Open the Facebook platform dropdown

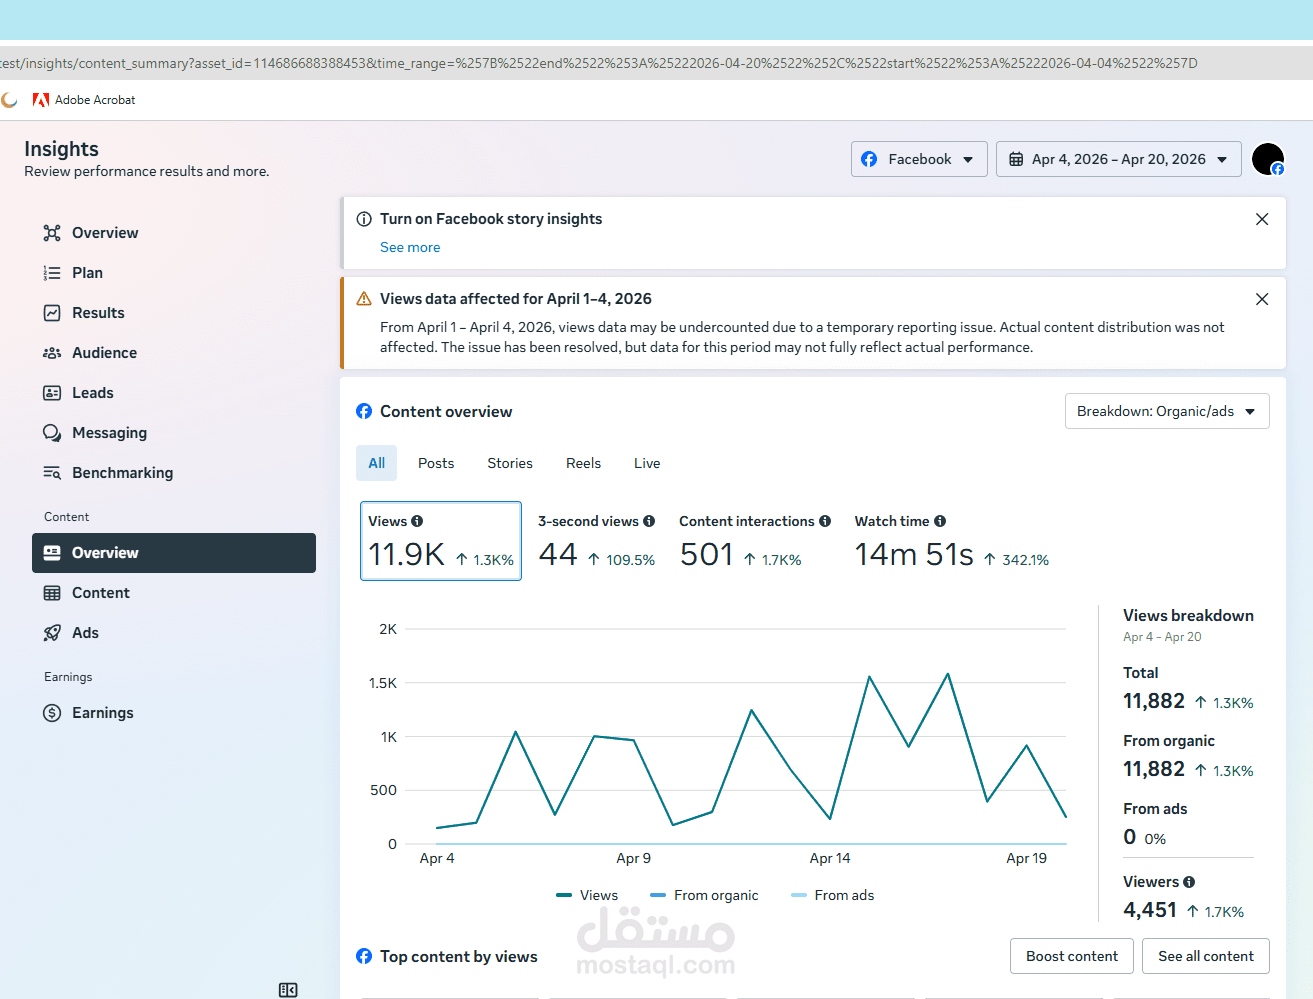coord(919,159)
